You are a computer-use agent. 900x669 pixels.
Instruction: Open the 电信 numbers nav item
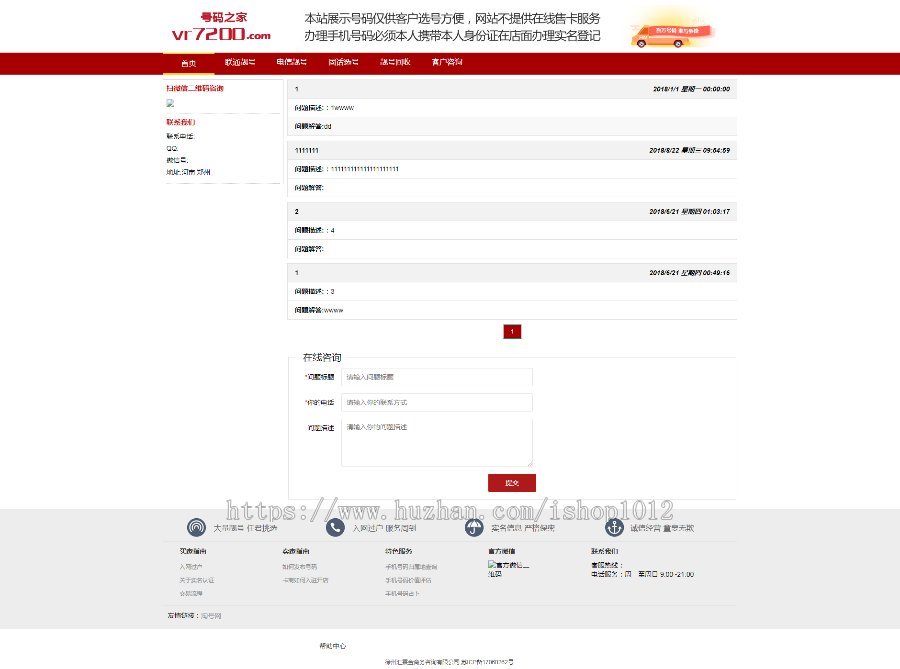pyautogui.click(x=292, y=62)
